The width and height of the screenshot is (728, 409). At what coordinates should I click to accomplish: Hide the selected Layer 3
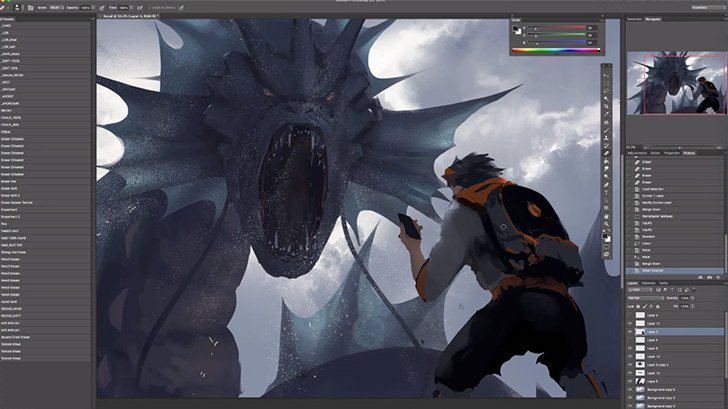click(x=630, y=332)
